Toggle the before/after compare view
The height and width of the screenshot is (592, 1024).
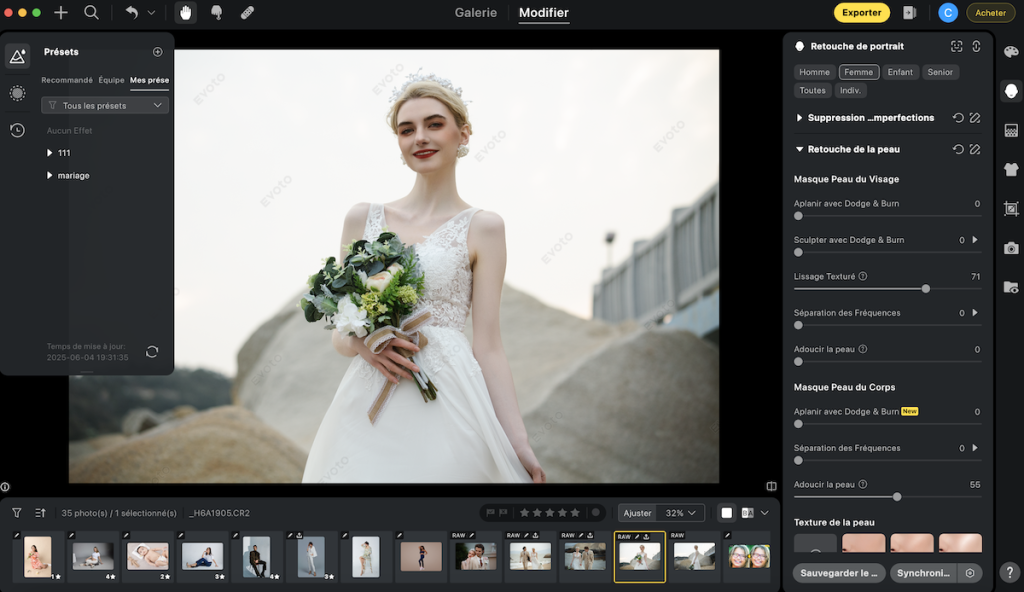(x=747, y=513)
